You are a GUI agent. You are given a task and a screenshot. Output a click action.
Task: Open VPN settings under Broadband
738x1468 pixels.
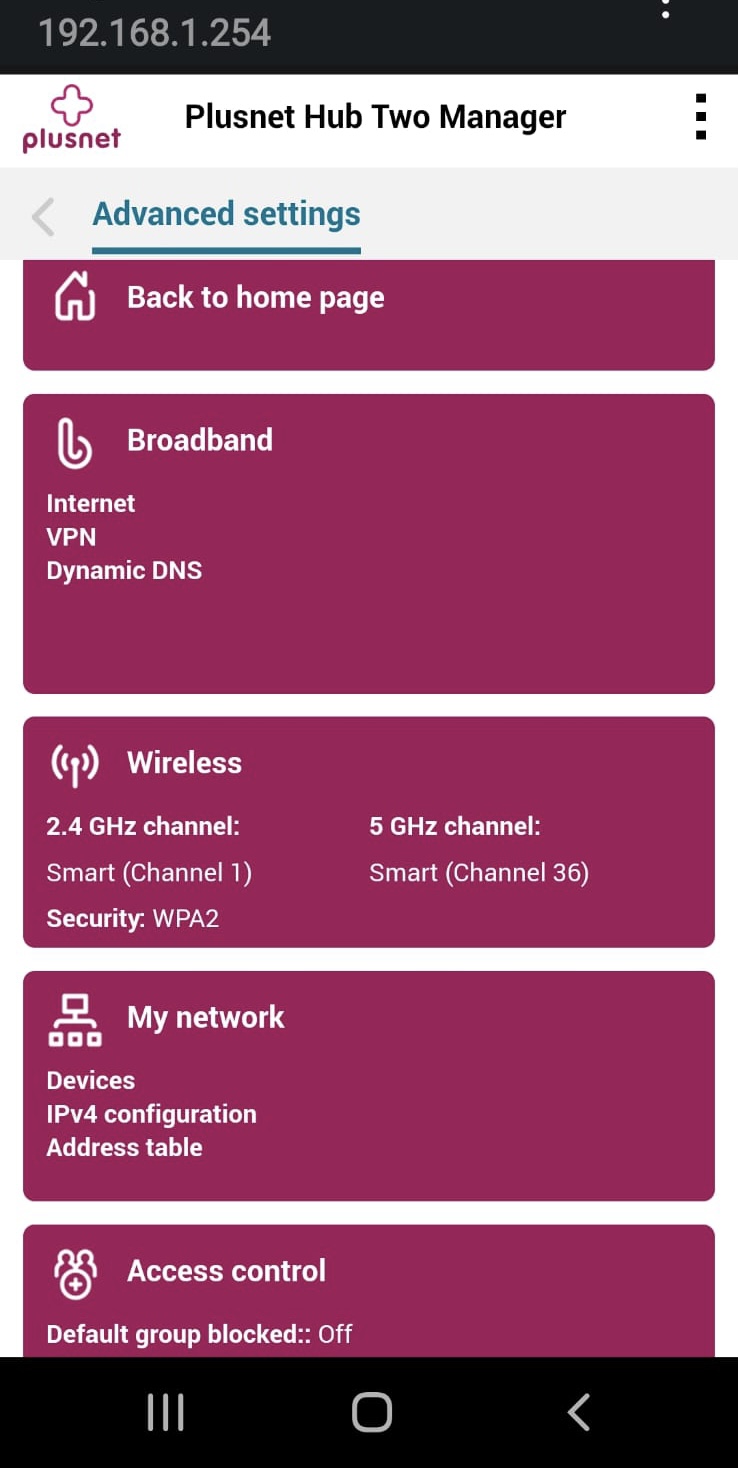point(71,537)
